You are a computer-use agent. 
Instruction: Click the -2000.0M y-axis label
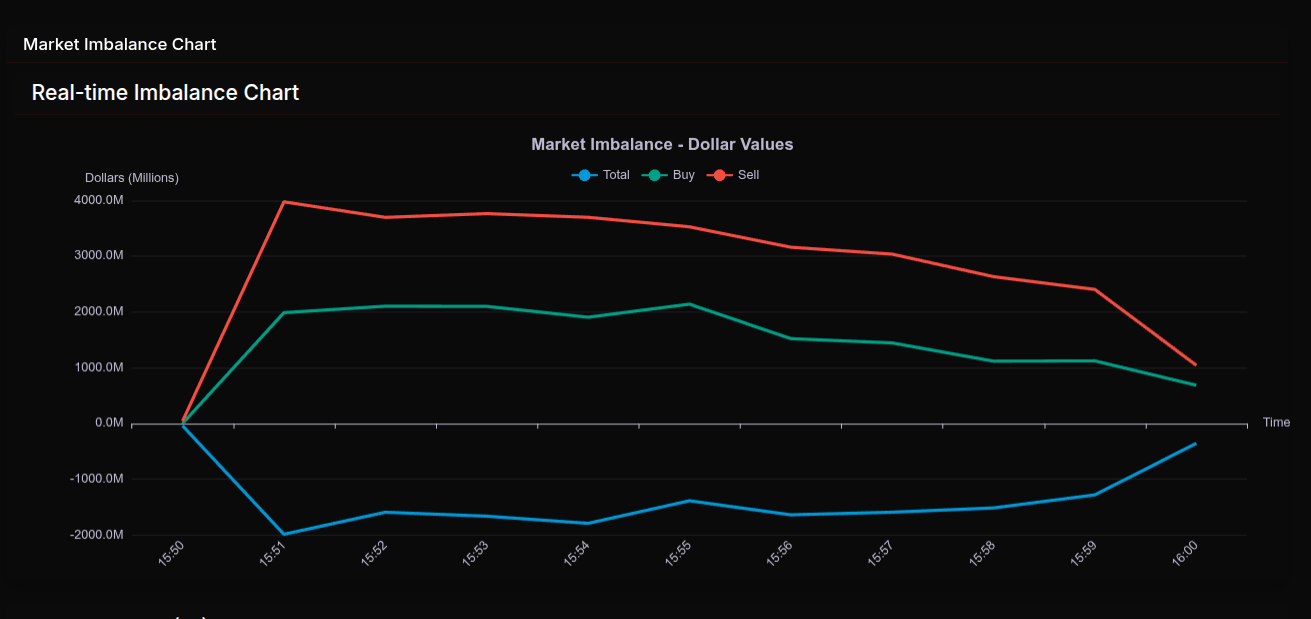coord(96,535)
